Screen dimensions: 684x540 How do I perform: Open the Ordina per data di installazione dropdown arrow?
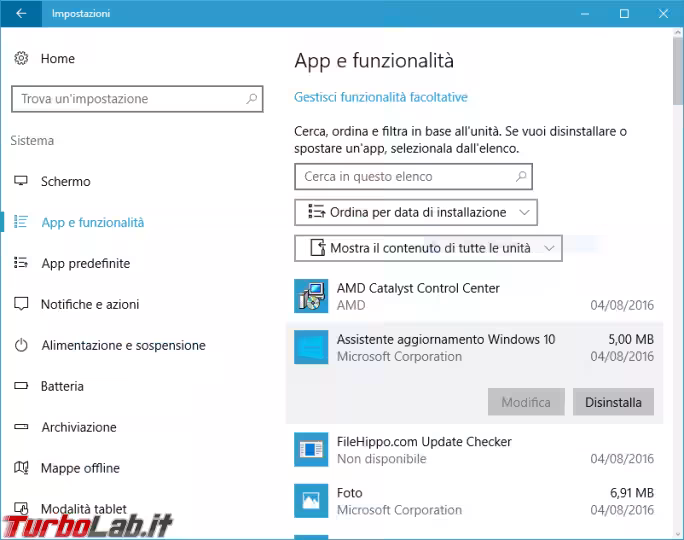(524, 212)
